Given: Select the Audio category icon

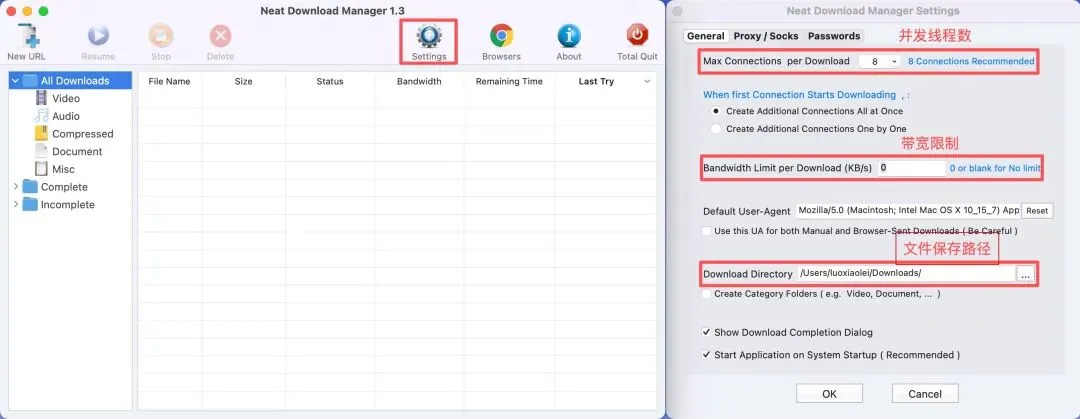Looking at the screenshot, I should click(x=41, y=116).
